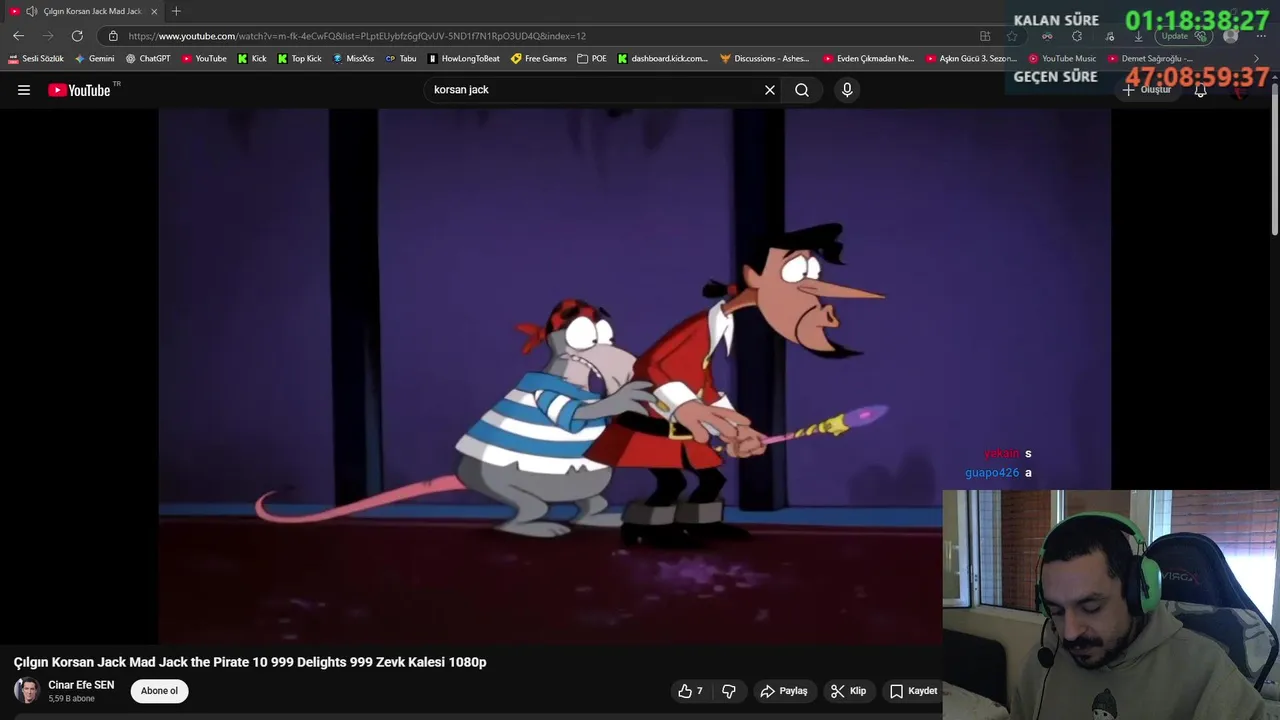Reload the page with the refresh icon
The image size is (1280, 720).
pos(77,36)
